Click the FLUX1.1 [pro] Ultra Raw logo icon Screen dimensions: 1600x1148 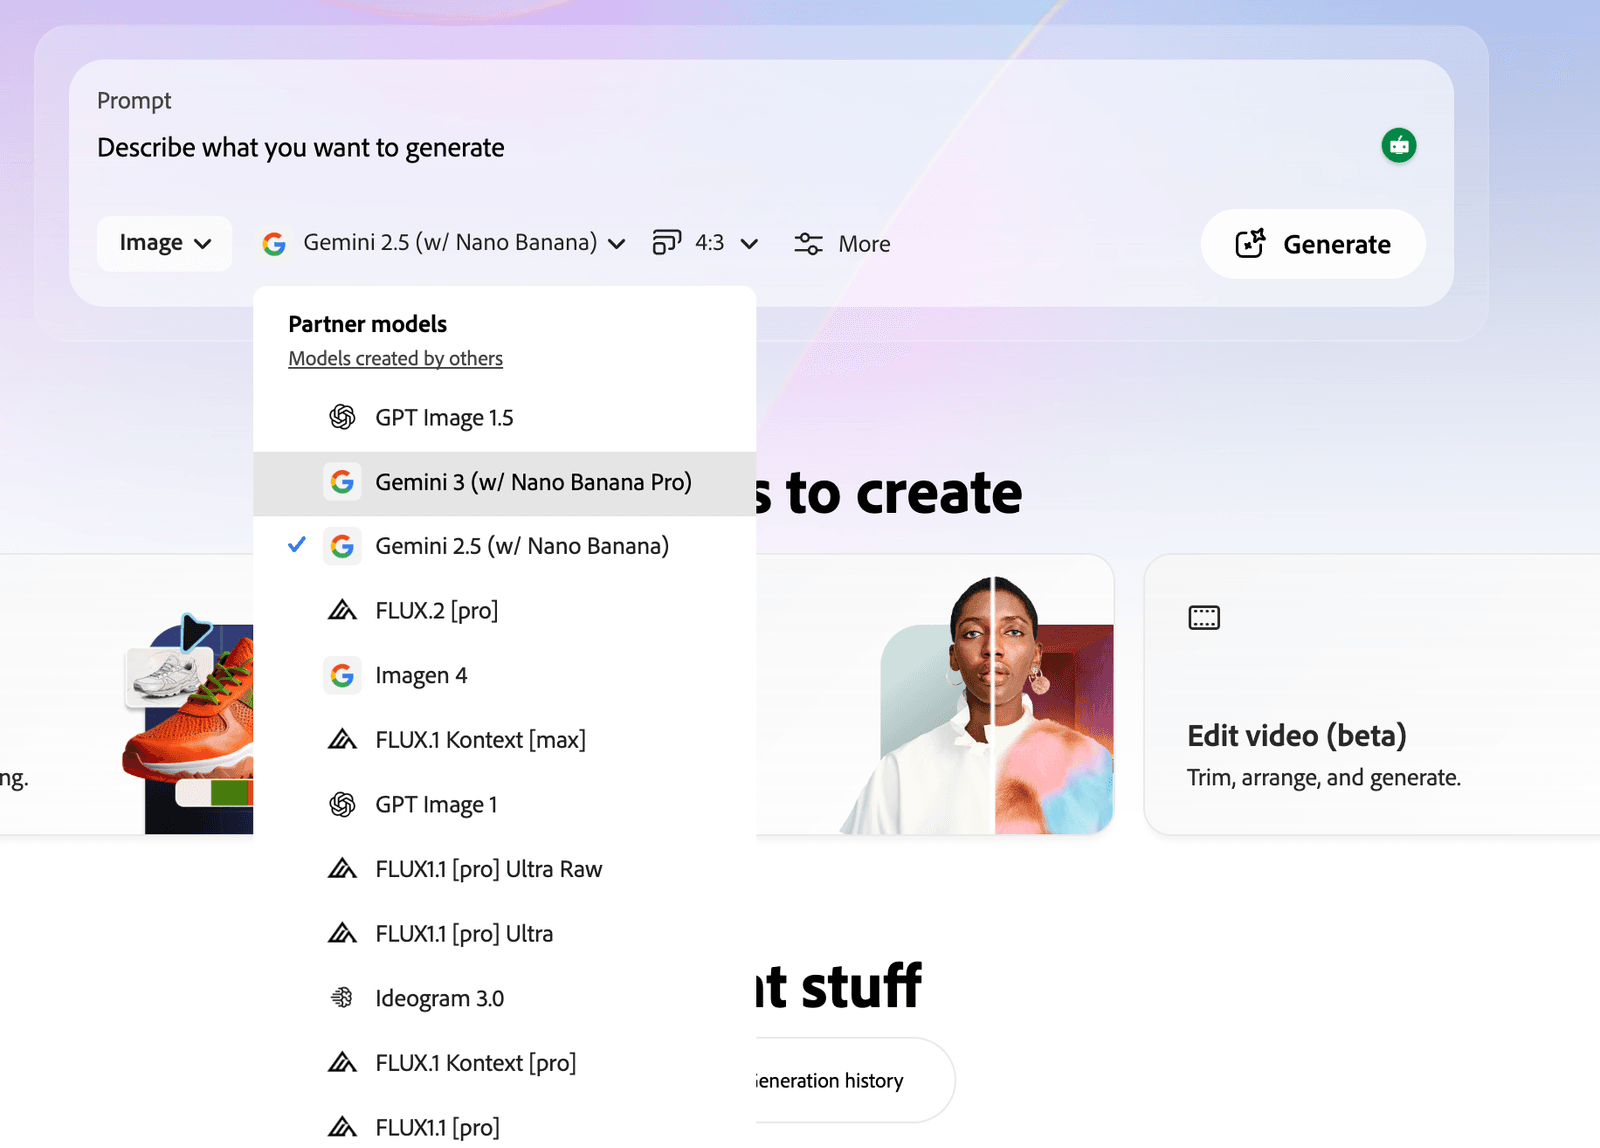coord(342,869)
